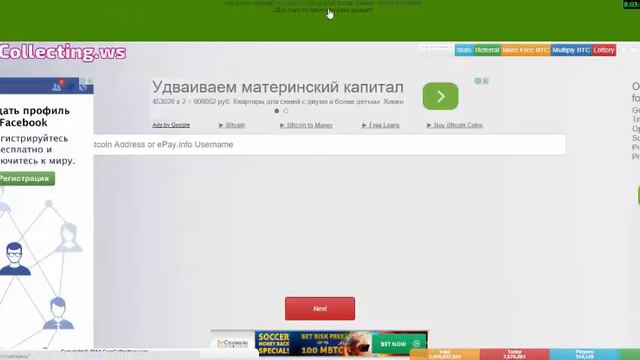This screenshot has height=360, width=640.
Task: Click the Casino logo in bottom ad
Action: [x=233, y=343]
